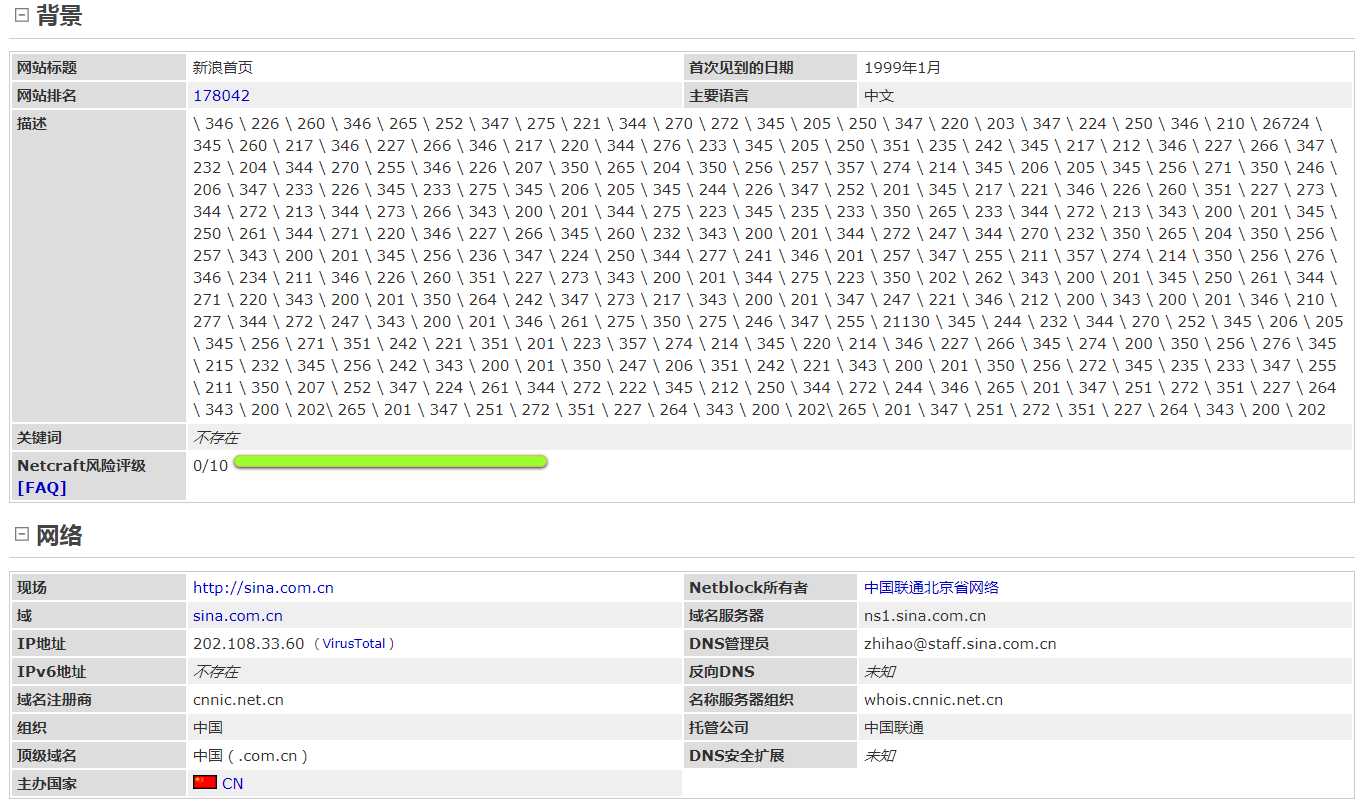Select zhihao@staff.sina.com.cn DNS admin value
The width and height of the screenshot is (1363, 811).
coord(960,644)
